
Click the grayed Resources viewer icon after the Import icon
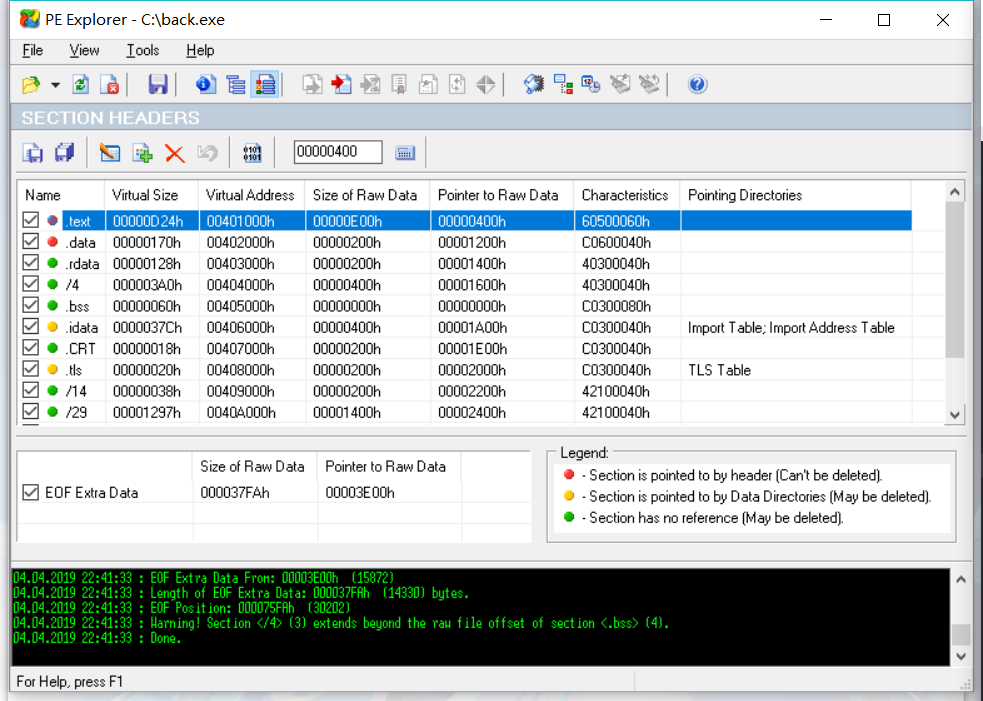(x=370, y=85)
